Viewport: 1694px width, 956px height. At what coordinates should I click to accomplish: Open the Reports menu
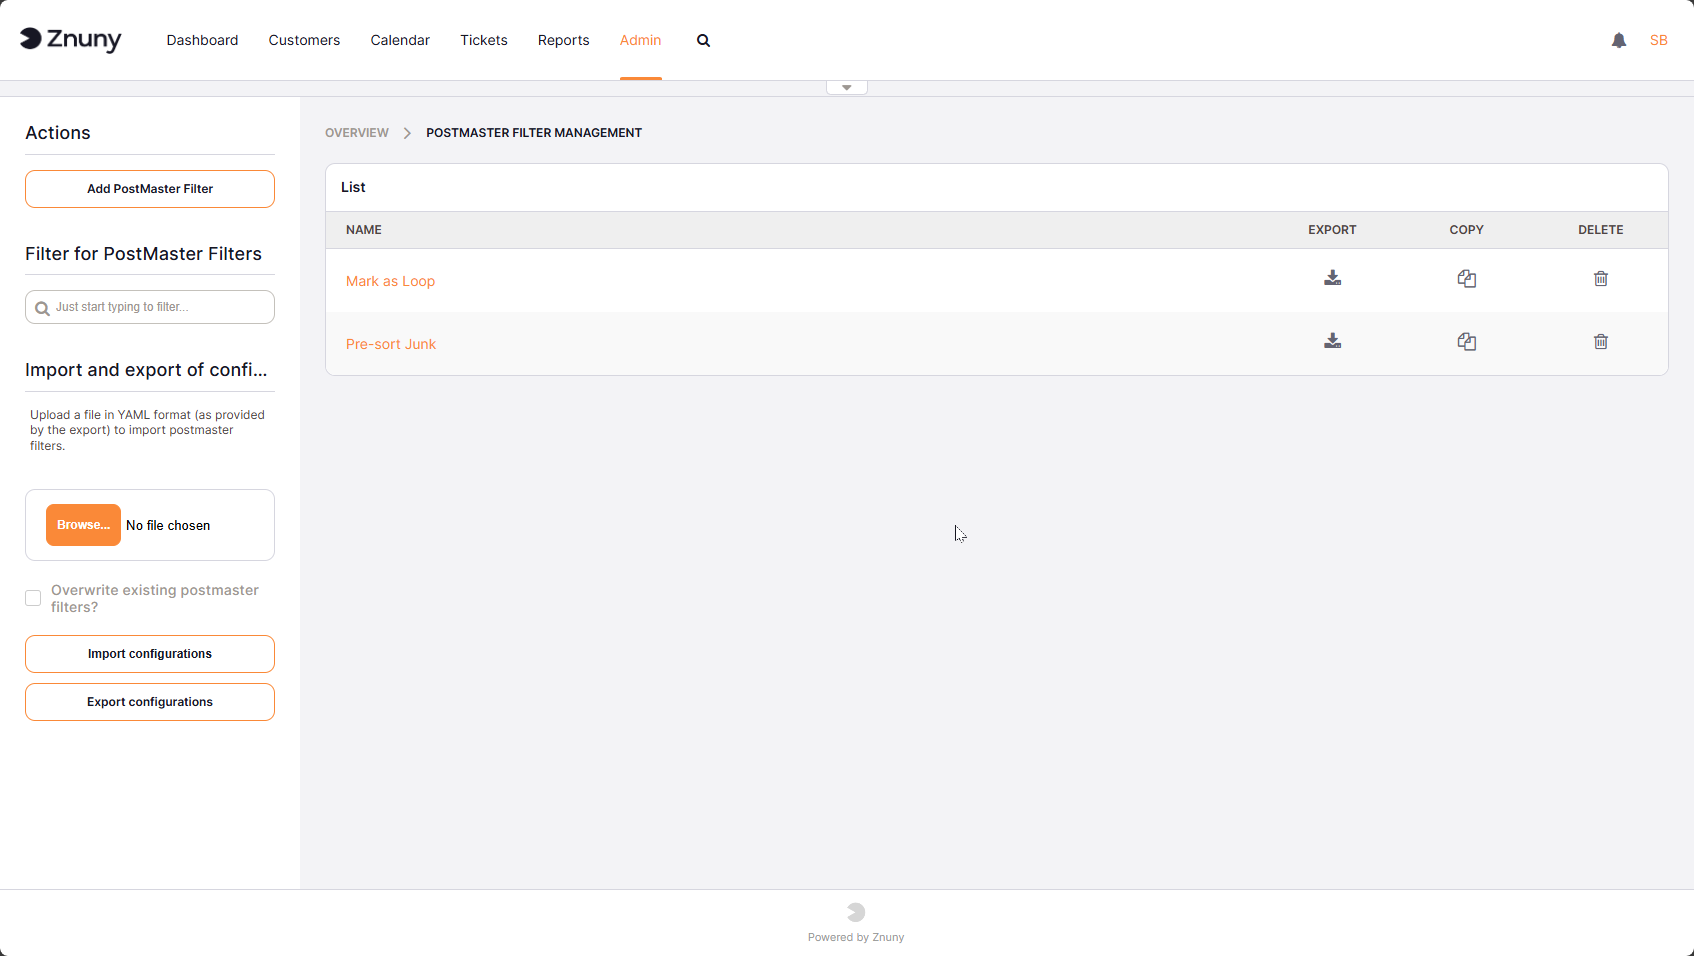(563, 40)
